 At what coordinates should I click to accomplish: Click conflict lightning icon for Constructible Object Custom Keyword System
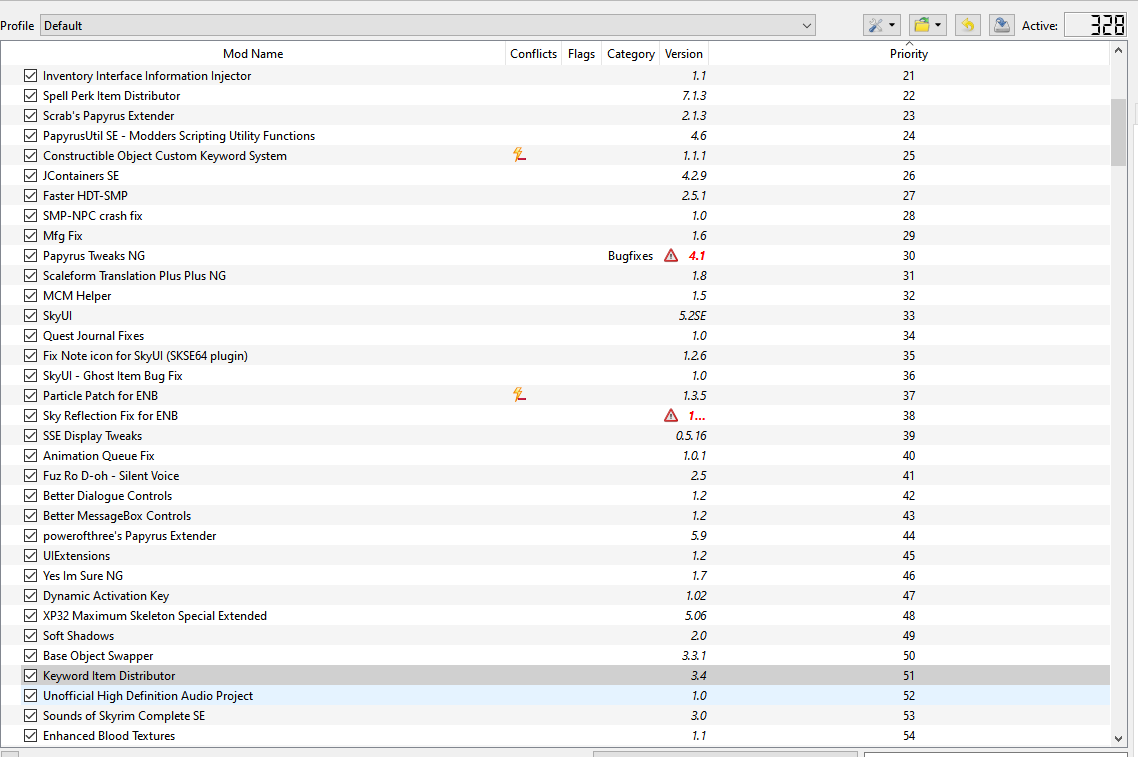[x=519, y=155]
